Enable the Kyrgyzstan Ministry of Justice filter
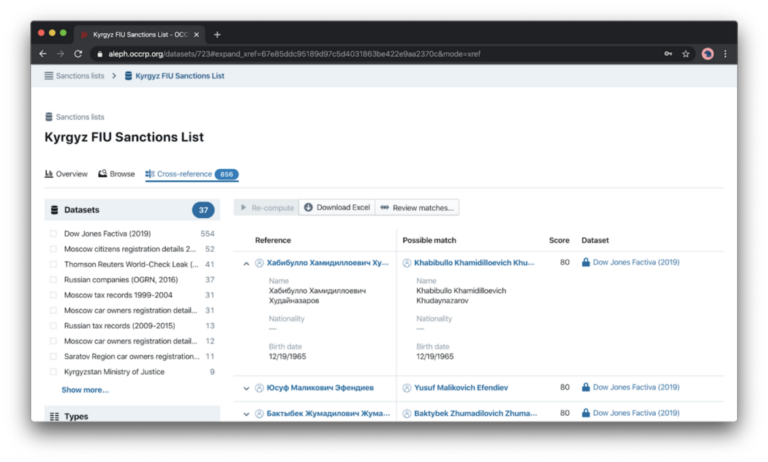The image size is (768, 462). [54, 372]
